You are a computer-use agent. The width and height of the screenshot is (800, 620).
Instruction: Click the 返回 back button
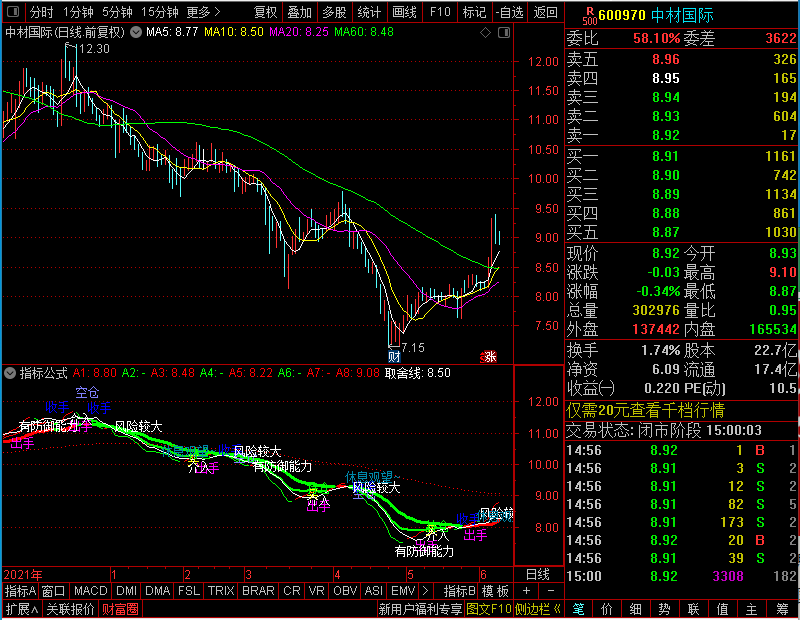pos(545,12)
